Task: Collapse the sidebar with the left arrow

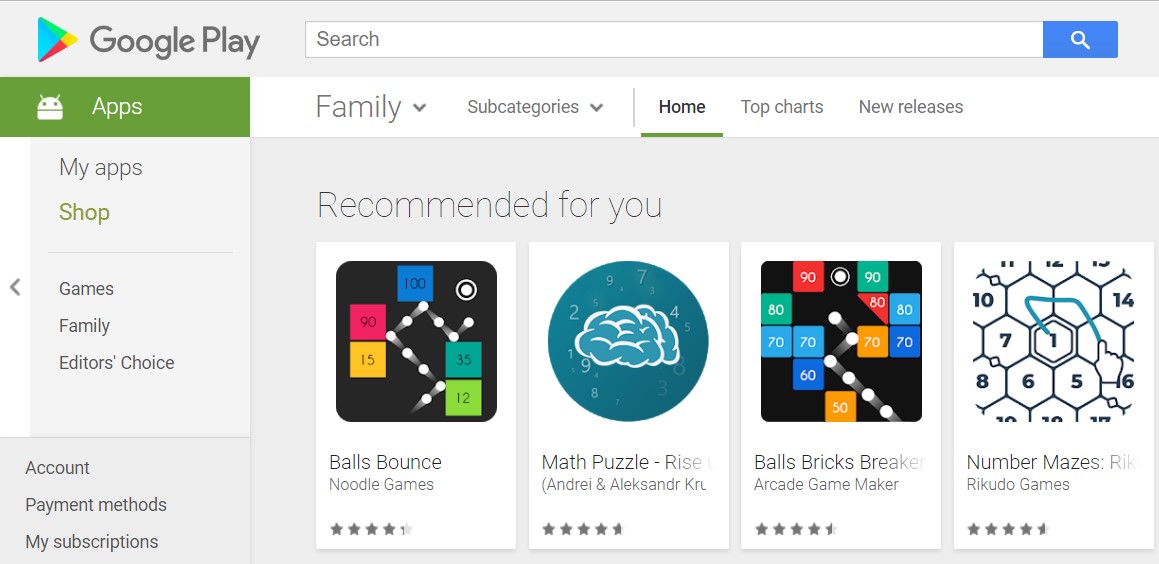Action: [15, 288]
